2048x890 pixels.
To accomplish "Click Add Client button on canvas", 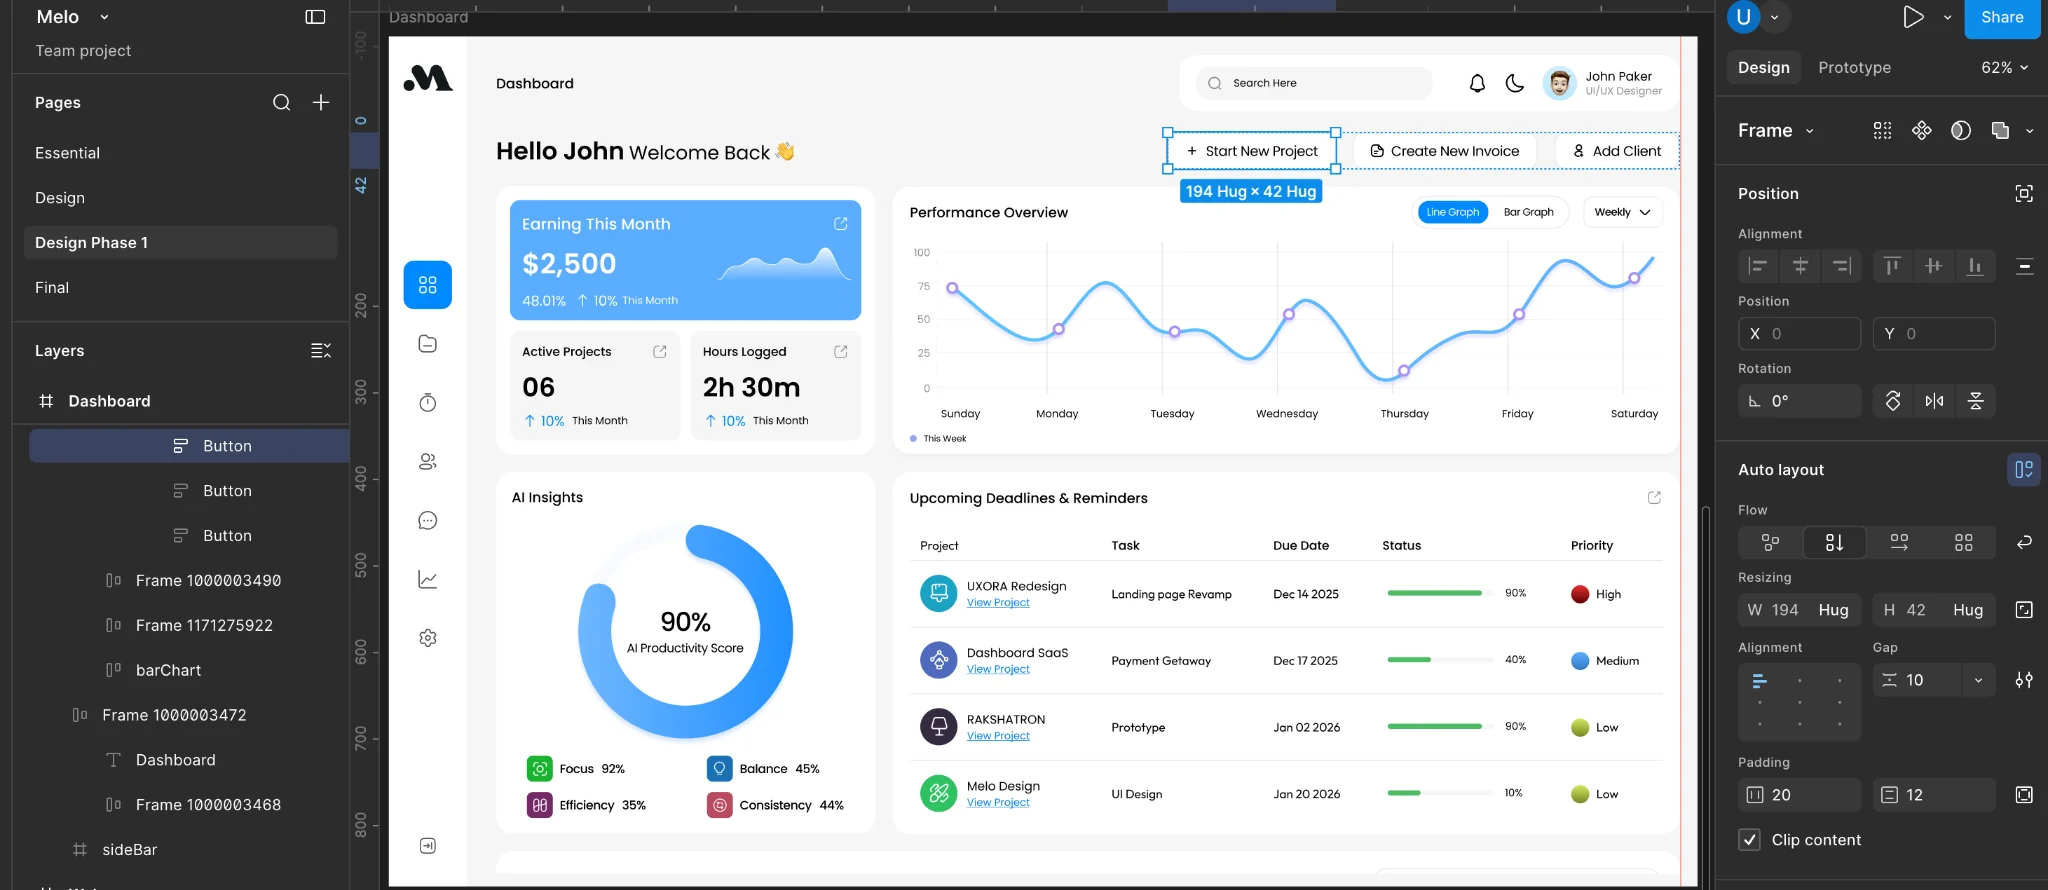I will [1617, 151].
